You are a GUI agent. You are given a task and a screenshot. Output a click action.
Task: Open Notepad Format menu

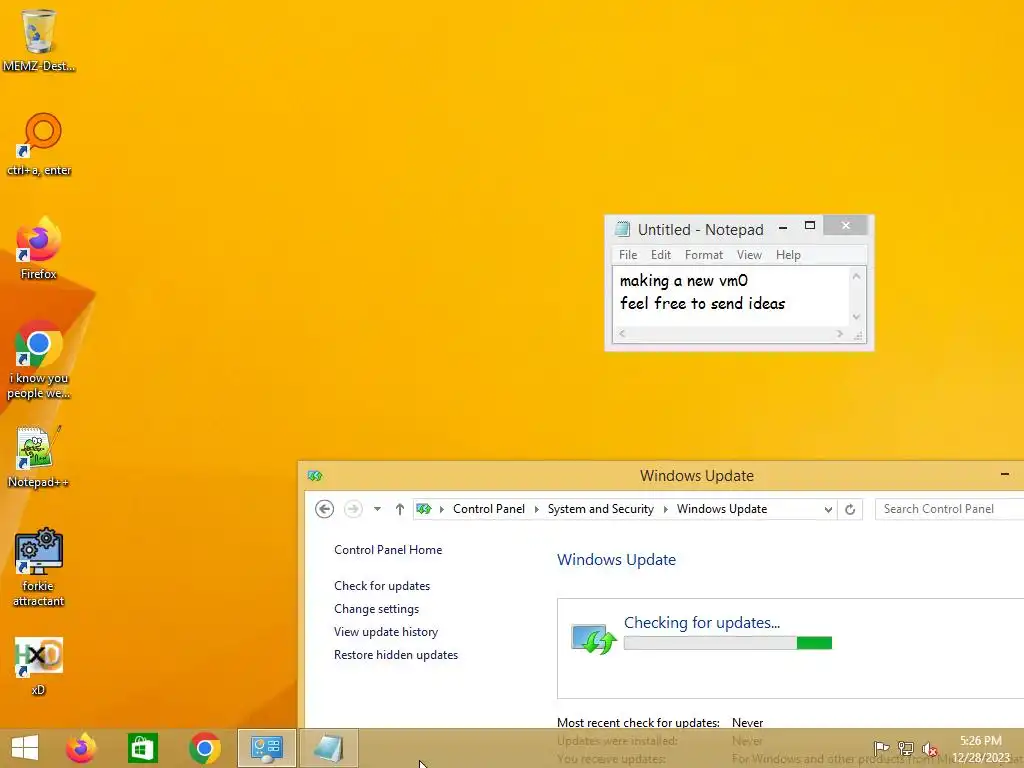(703, 255)
